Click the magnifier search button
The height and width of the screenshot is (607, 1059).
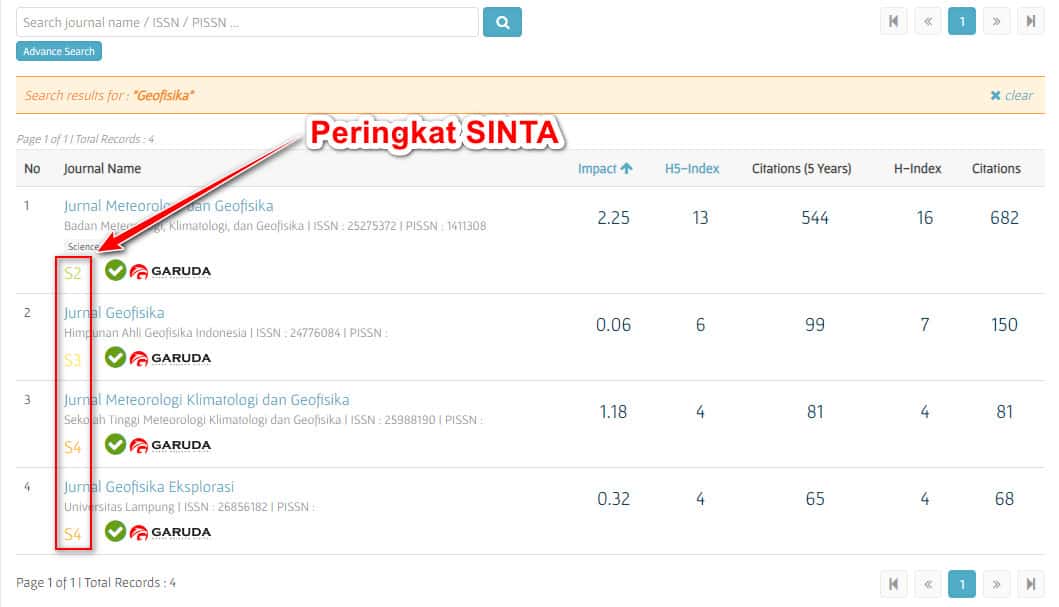(x=502, y=22)
